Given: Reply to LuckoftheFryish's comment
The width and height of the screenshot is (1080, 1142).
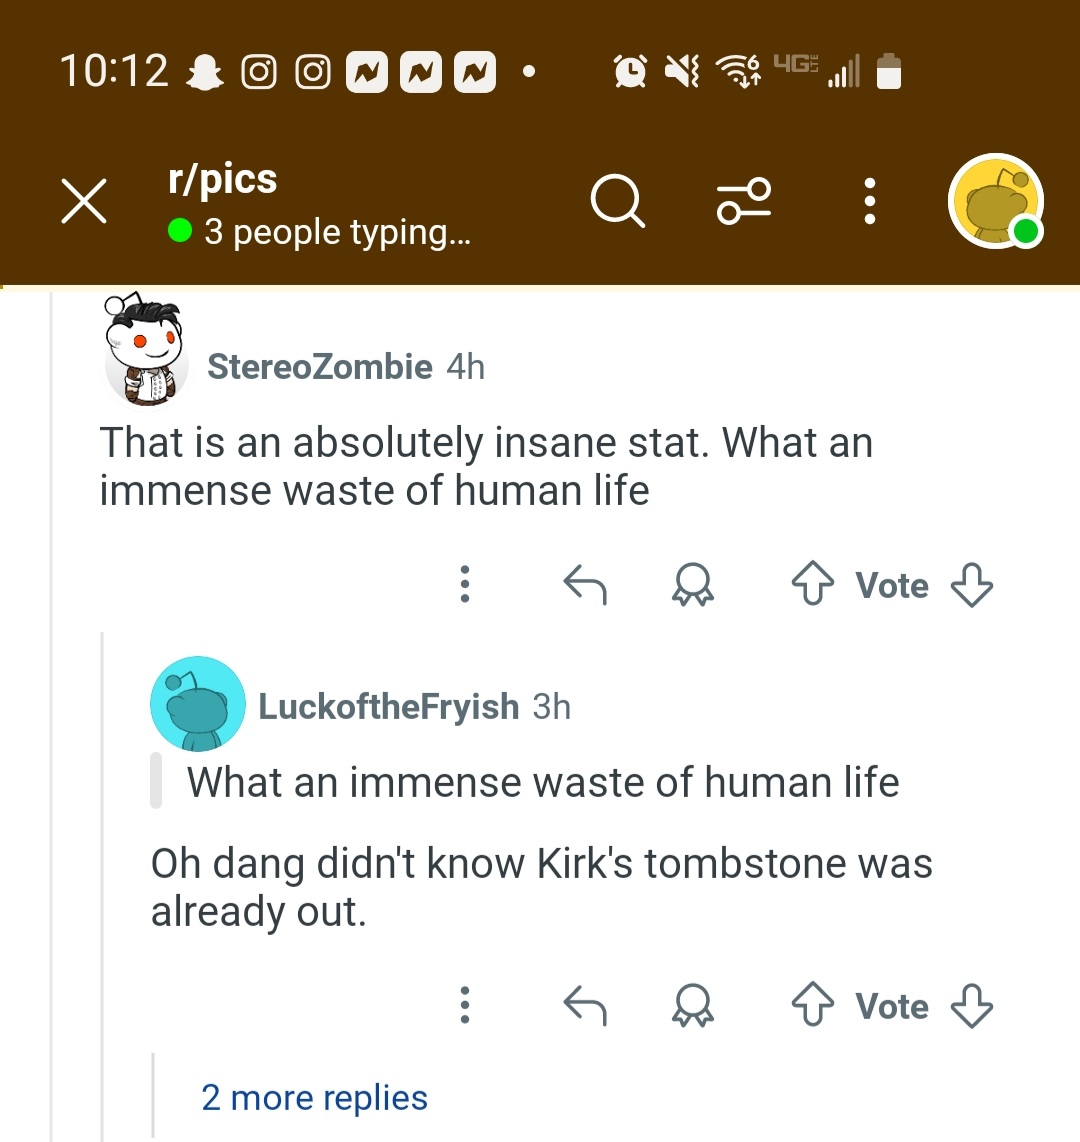Looking at the screenshot, I should pyautogui.click(x=585, y=1006).
